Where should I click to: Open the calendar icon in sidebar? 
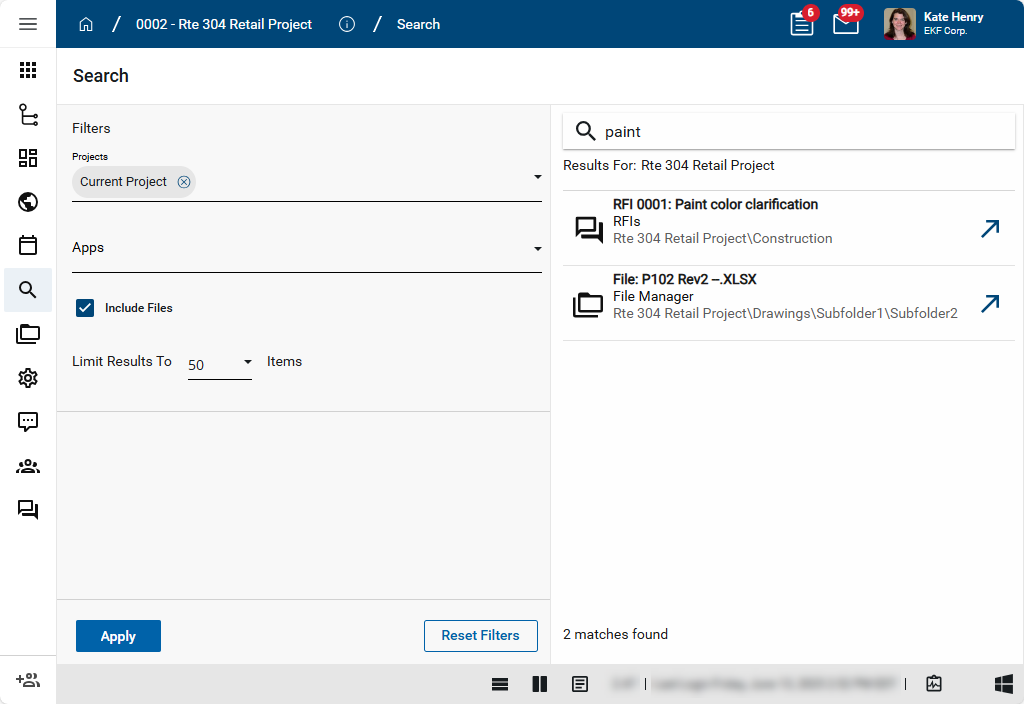(x=28, y=246)
